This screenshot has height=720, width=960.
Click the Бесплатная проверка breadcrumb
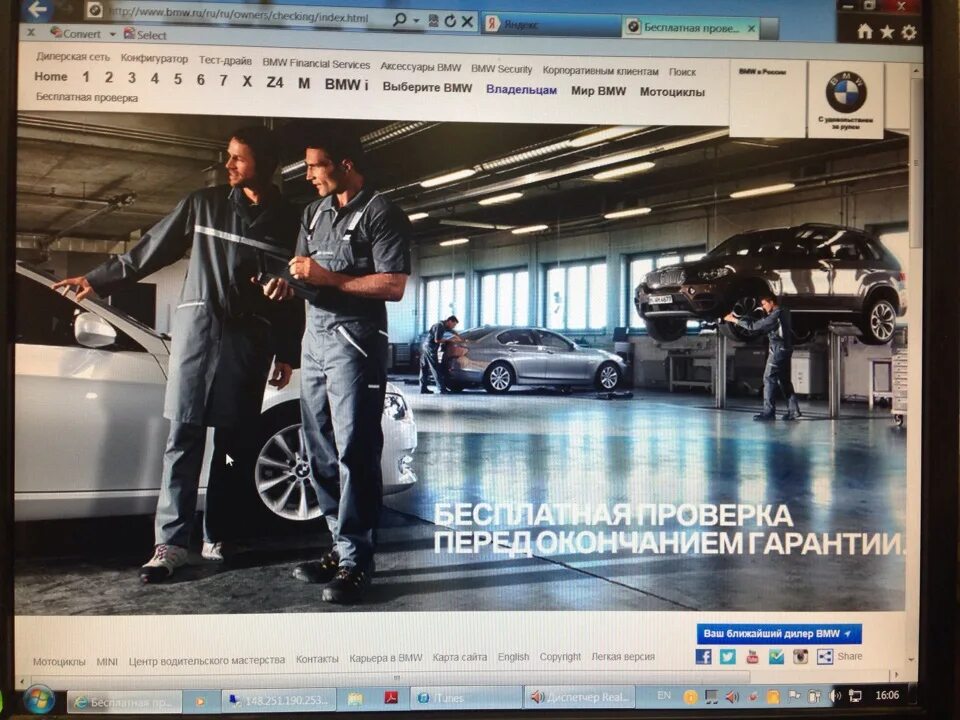(86, 97)
